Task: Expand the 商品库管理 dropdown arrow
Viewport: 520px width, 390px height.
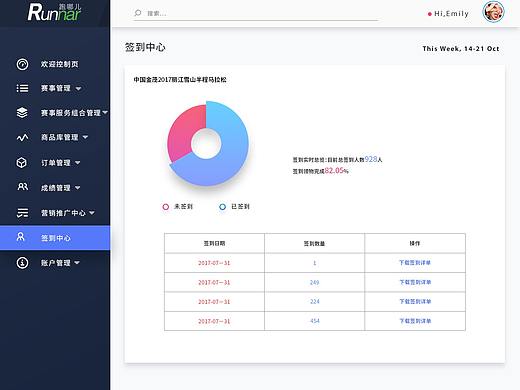Action: (x=85, y=137)
